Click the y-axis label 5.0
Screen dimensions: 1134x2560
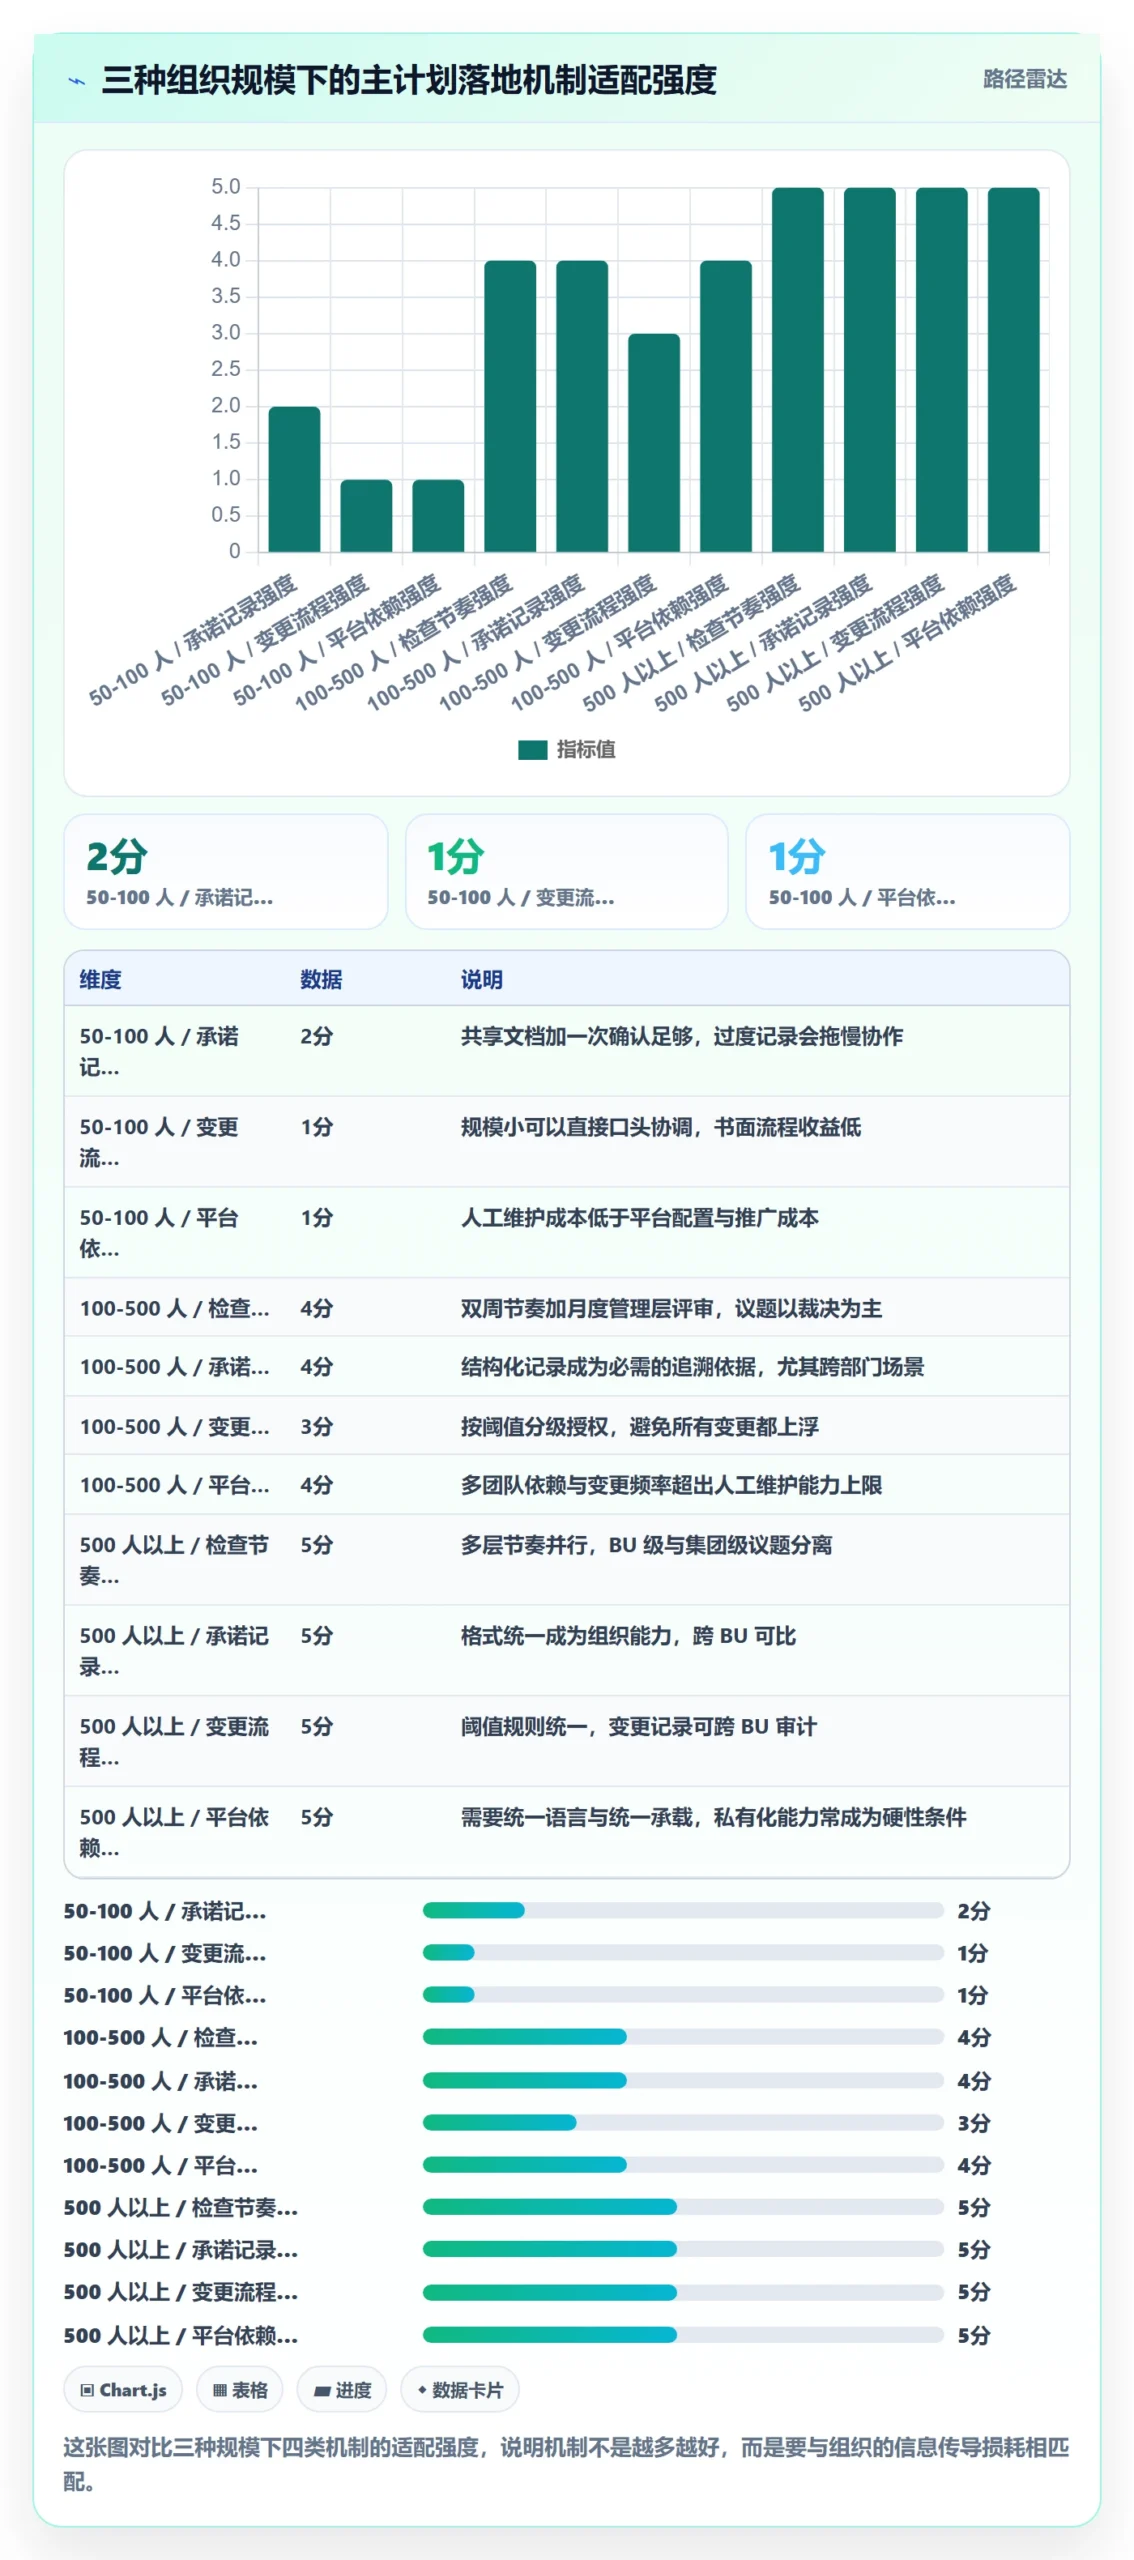tap(226, 187)
